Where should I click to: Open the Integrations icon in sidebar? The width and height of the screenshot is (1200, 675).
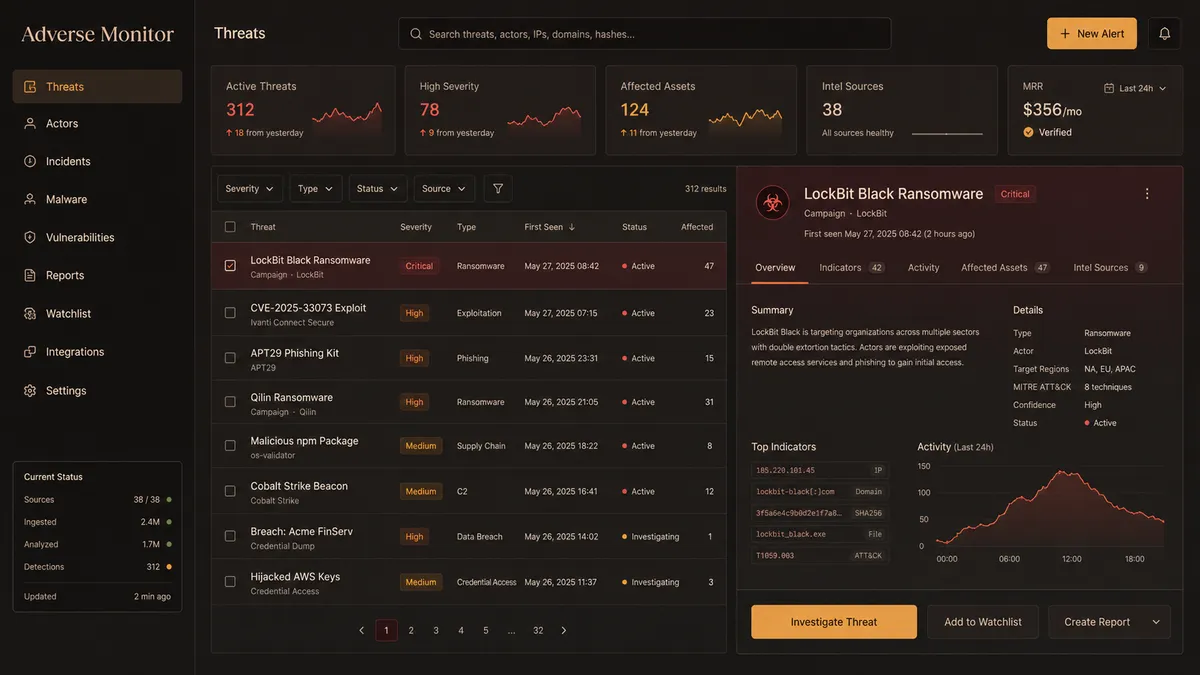click(30, 352)
